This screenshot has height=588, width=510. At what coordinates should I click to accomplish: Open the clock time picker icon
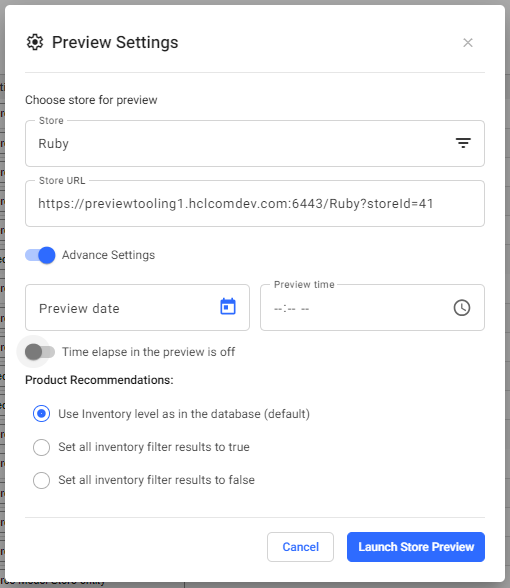click(x=462, y=308)
